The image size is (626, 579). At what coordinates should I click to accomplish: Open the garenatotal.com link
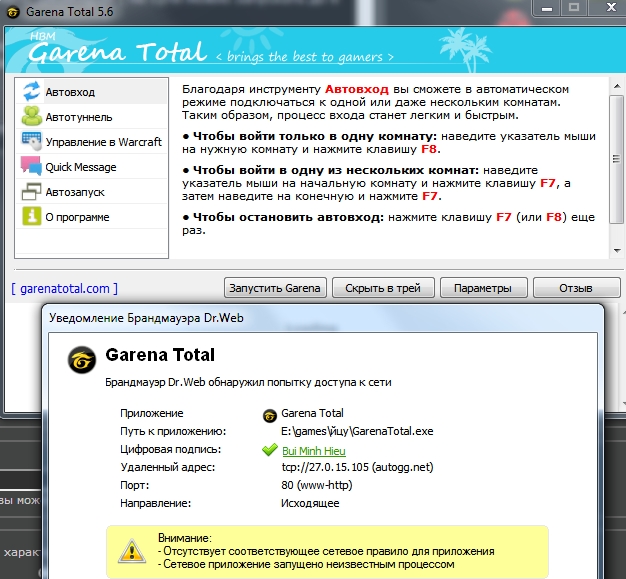pyautogui.click(x=65, y=288)
